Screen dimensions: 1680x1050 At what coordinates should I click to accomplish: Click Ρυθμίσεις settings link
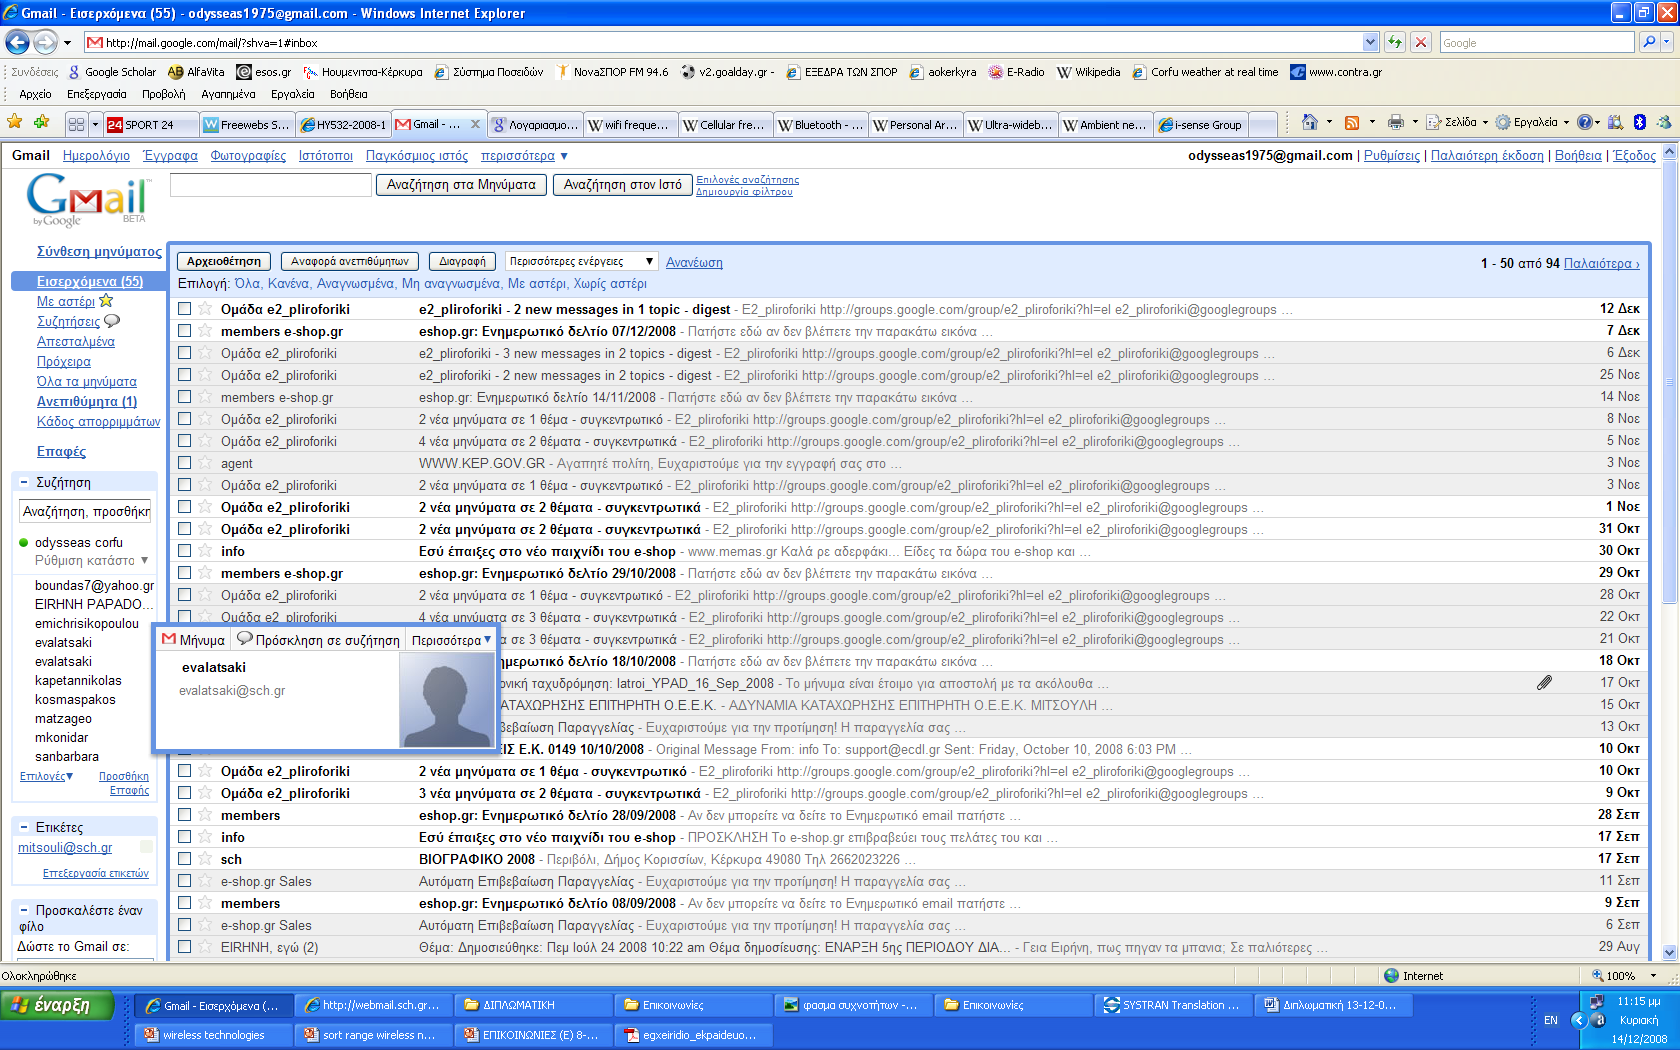coord(1392,156)
